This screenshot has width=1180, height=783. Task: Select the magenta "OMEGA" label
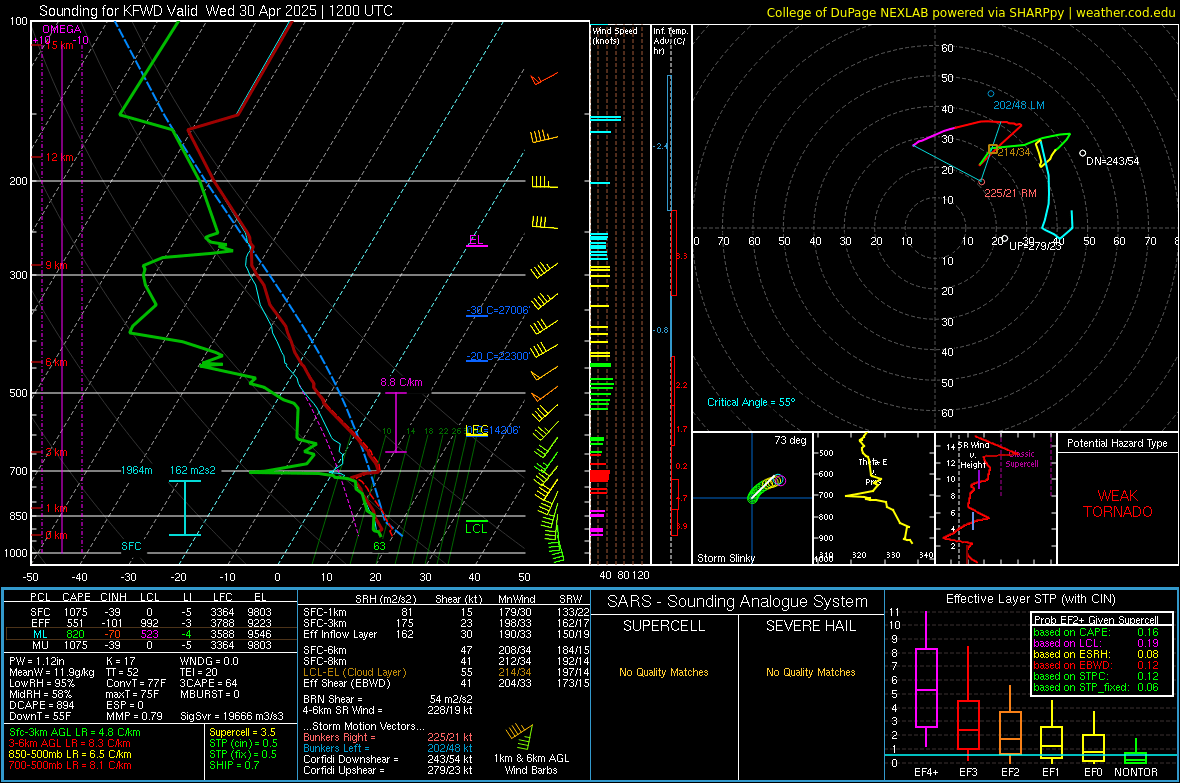pyautogui.click(x=62, y=29)
